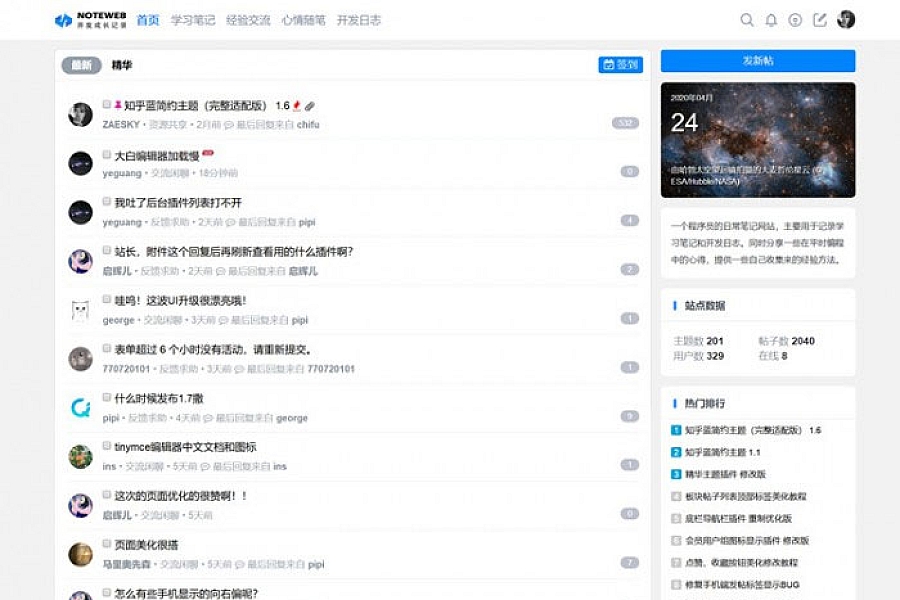Image resolution: width=900 pixels, height=600 pixels.
Task: Click the paperclip attachment icon on 知乎蓝简约主题 post
Action: [310, 106]
